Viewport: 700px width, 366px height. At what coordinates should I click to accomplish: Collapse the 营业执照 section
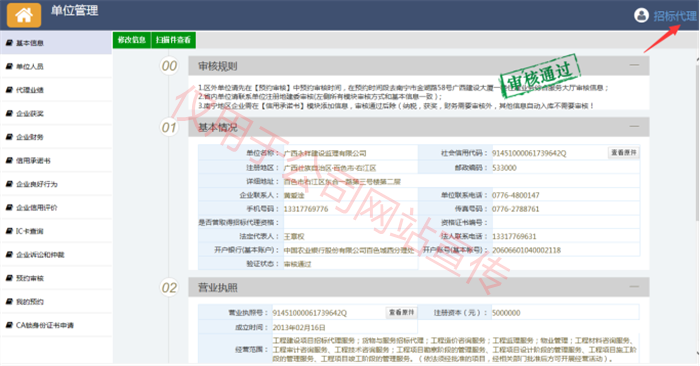[x=634, y=287]
